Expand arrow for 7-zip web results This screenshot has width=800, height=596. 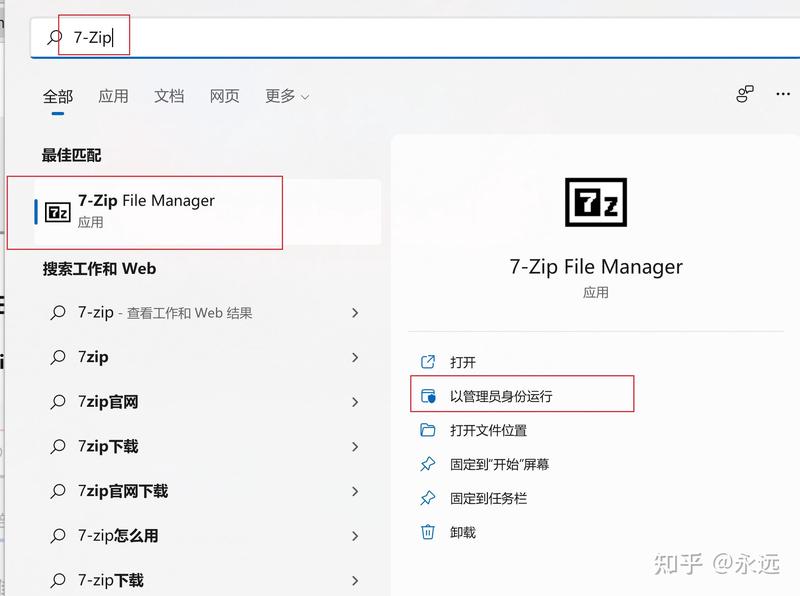pos(355,313)
